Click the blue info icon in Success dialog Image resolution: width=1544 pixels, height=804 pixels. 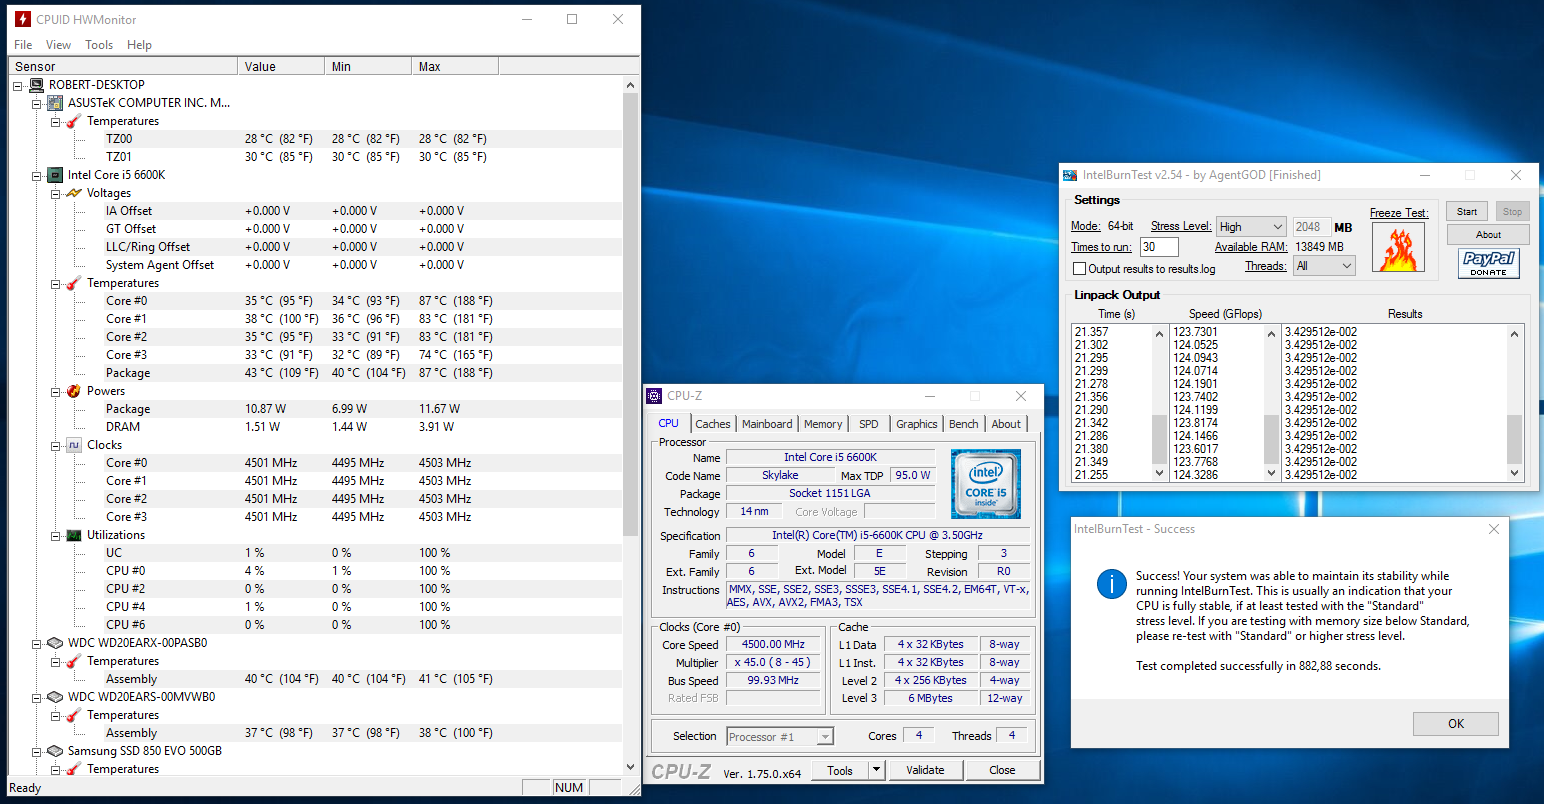(1111, 584)
